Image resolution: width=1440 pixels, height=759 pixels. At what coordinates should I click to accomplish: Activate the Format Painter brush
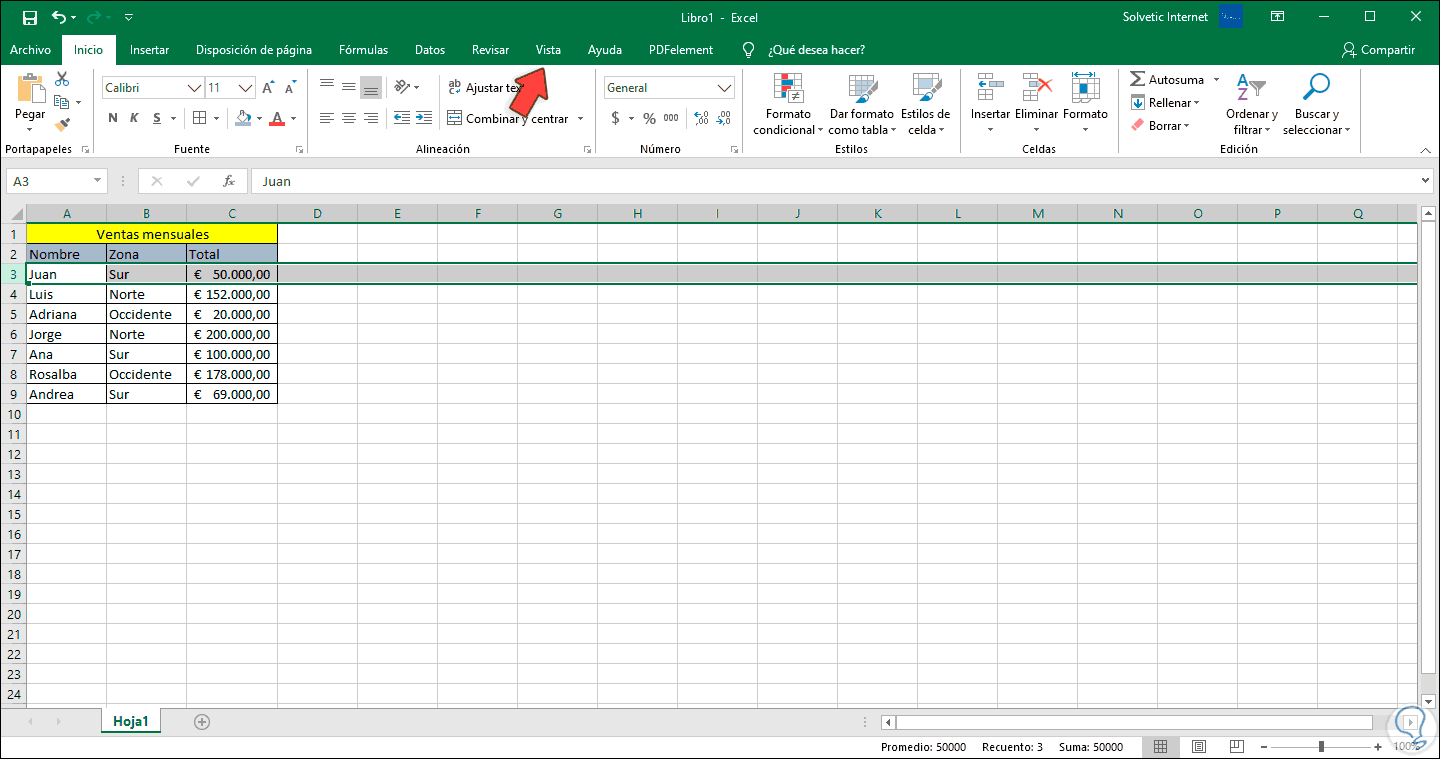(62, 125)
